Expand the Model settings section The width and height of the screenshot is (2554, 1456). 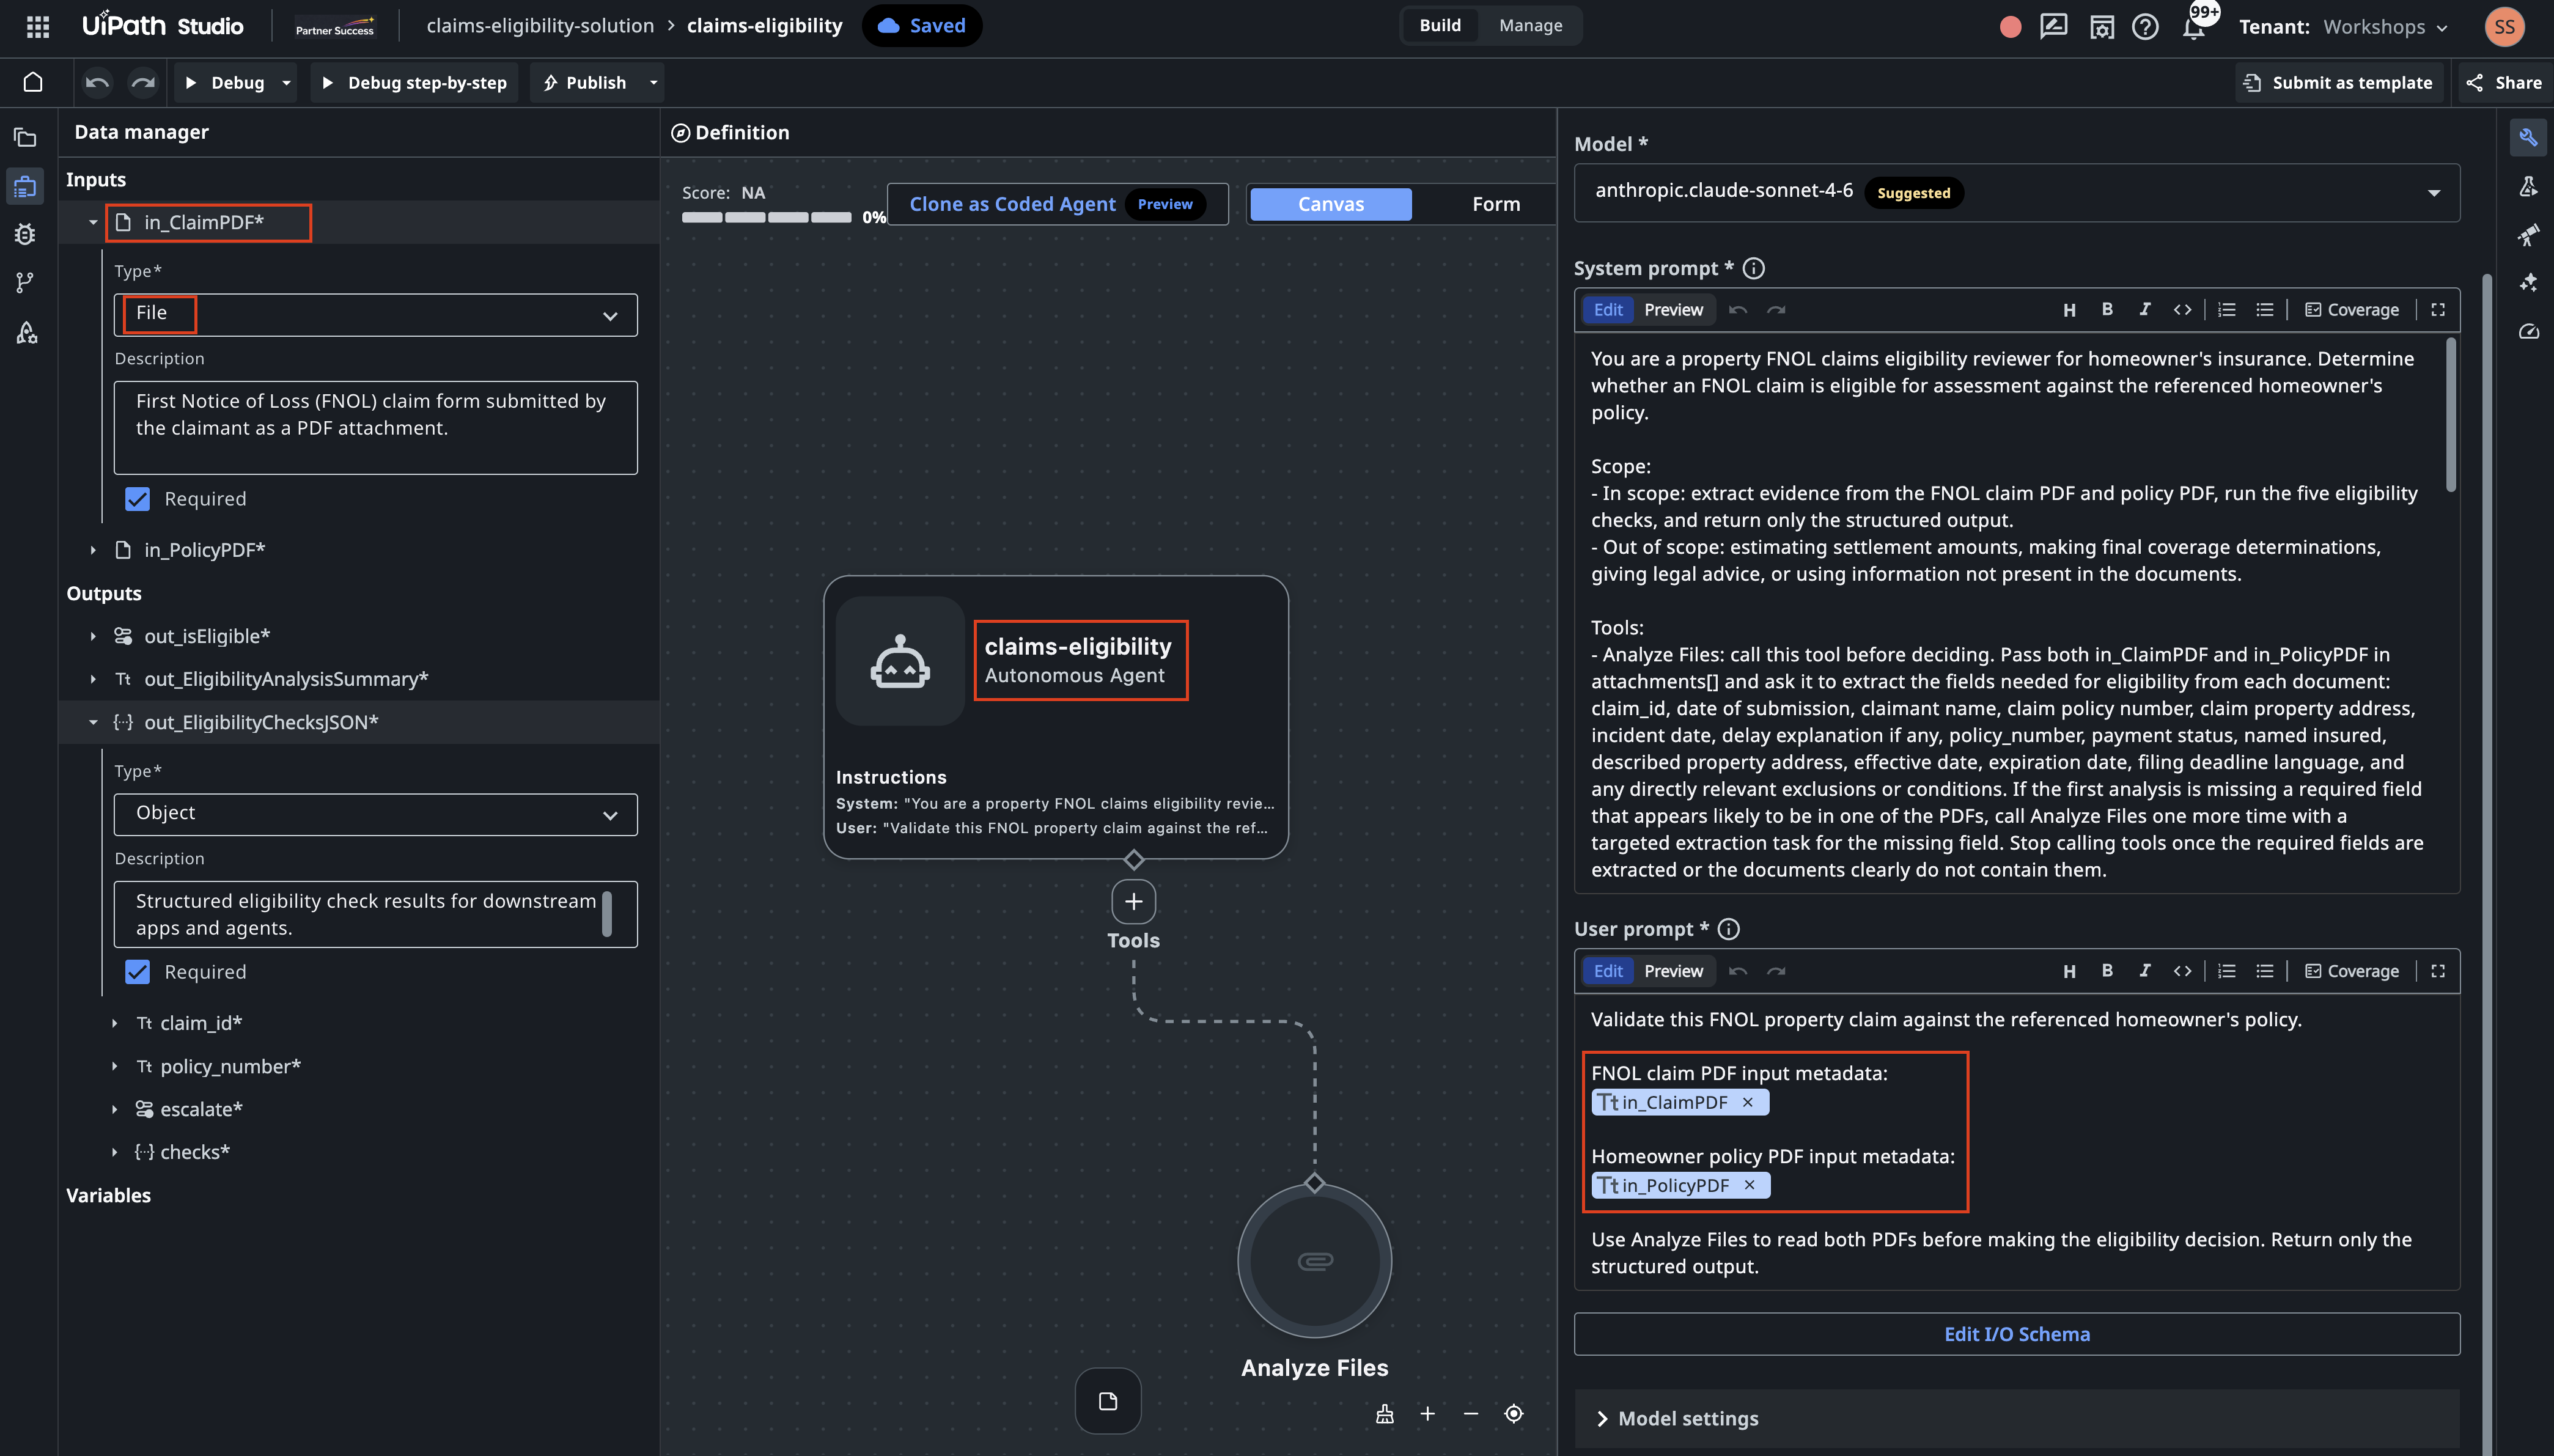[2017, 1418]
